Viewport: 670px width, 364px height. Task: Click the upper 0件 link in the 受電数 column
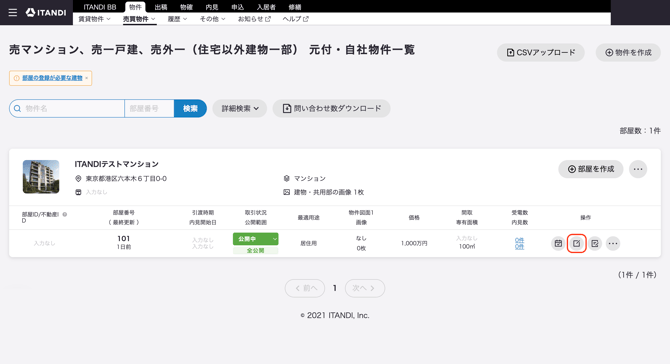click(519, 240)
